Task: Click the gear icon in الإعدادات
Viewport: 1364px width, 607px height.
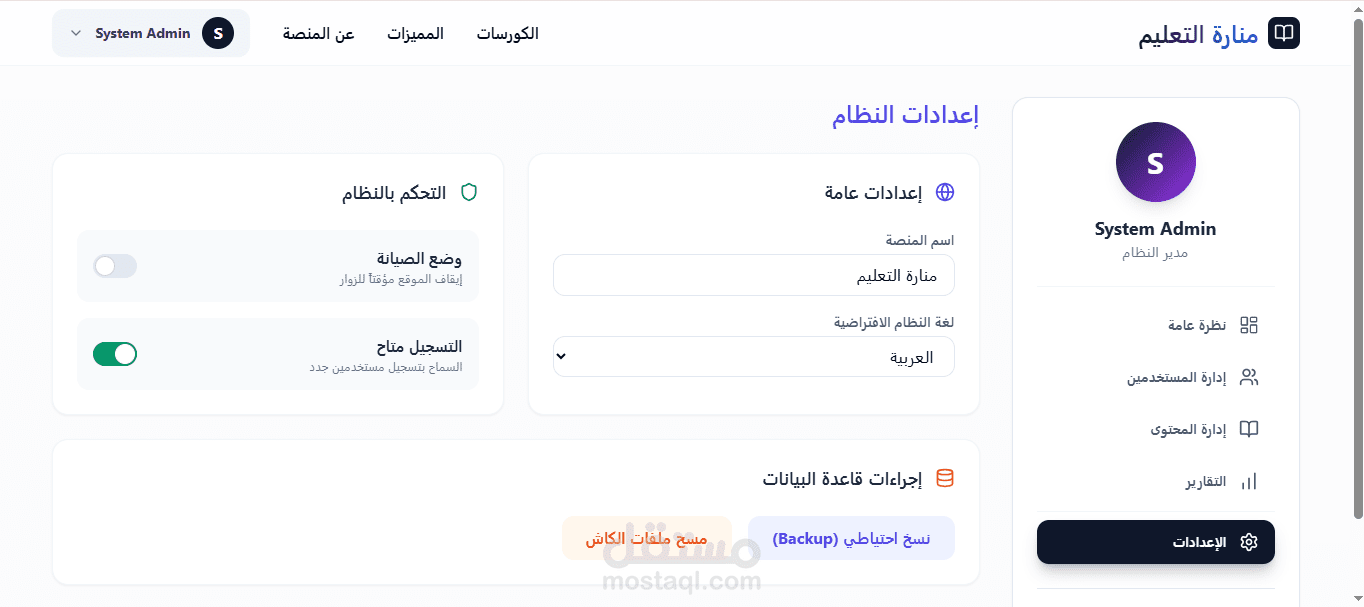Action: [1248, 542]
